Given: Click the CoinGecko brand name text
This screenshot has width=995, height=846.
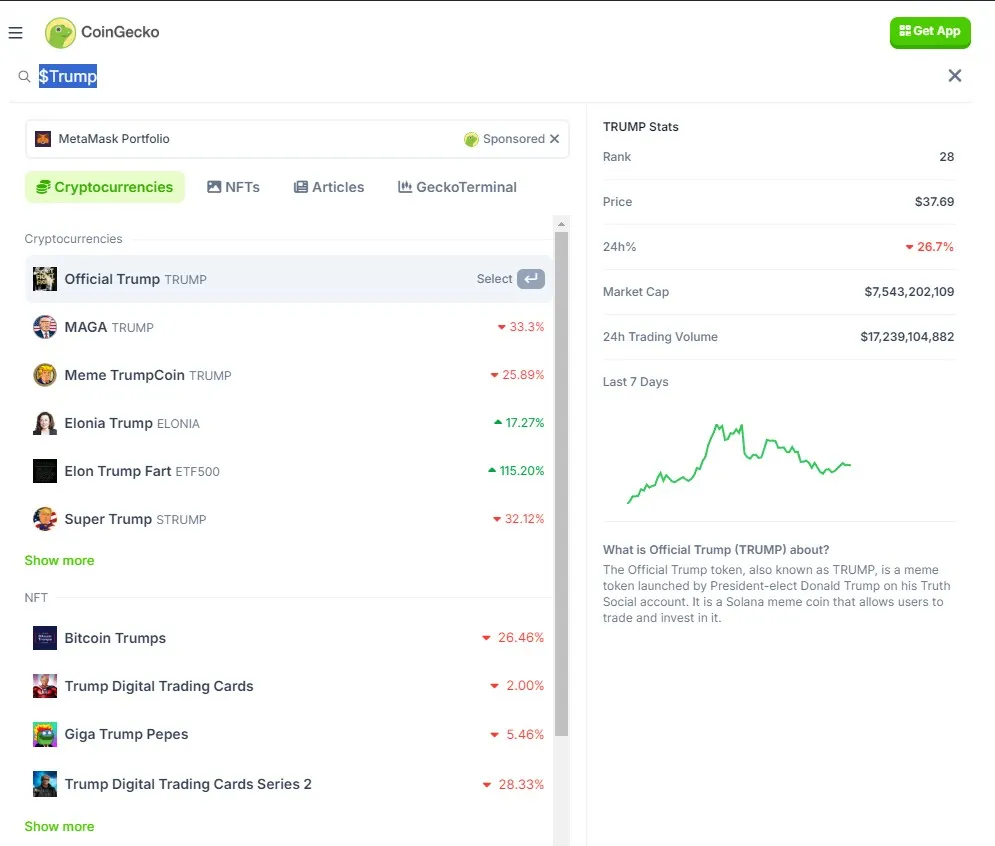Looking at the screenshot, I should [120, 32].
